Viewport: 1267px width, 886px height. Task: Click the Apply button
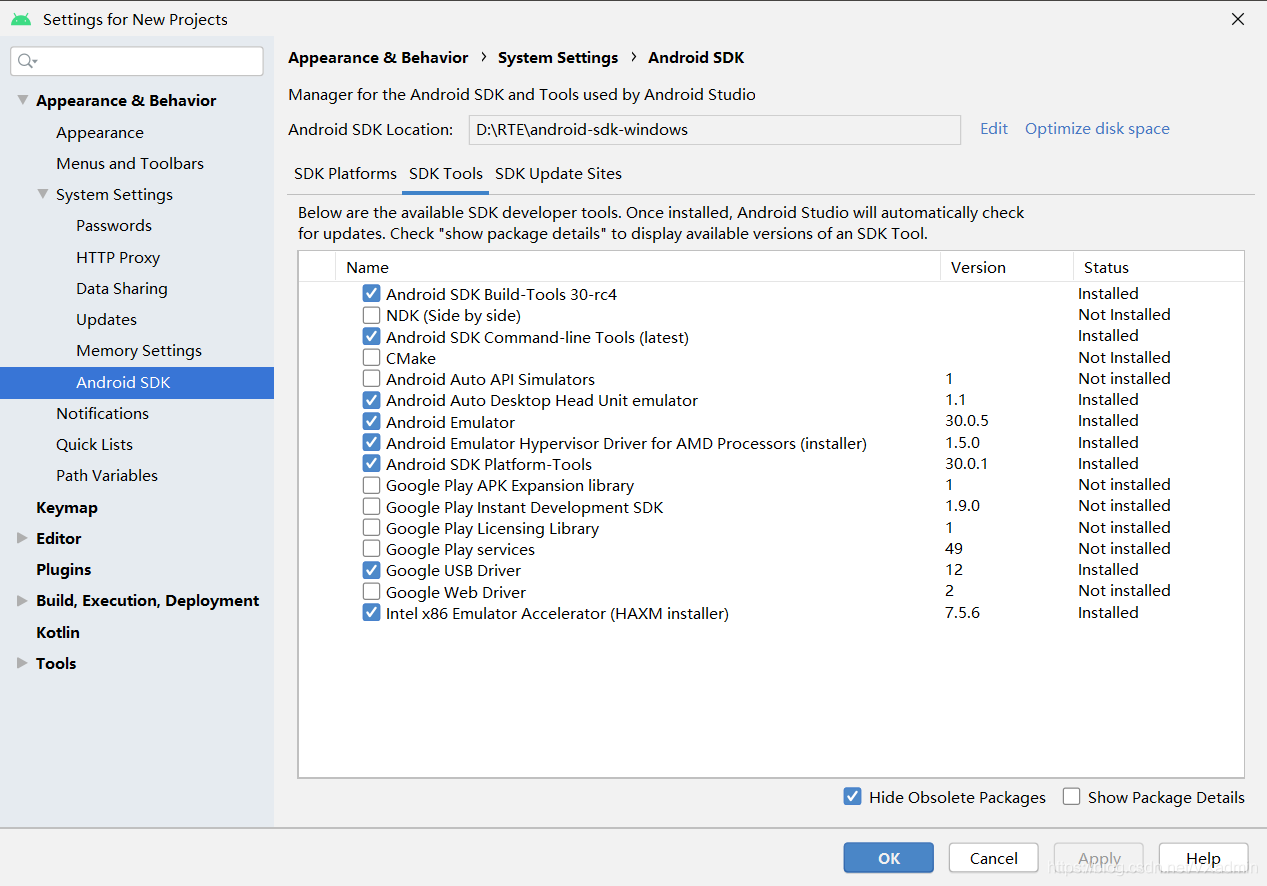[x=1099, y=858]
